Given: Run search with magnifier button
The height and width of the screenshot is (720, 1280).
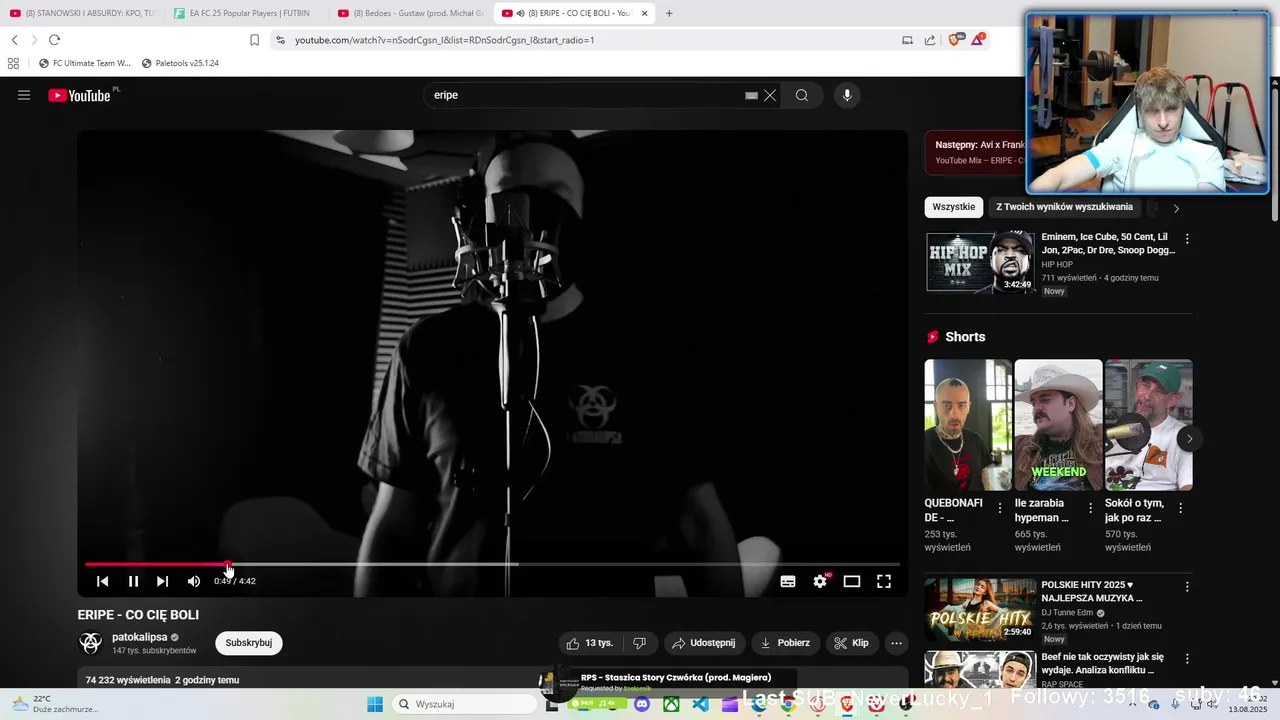Looking at the screenshot, I should [802, 95].
